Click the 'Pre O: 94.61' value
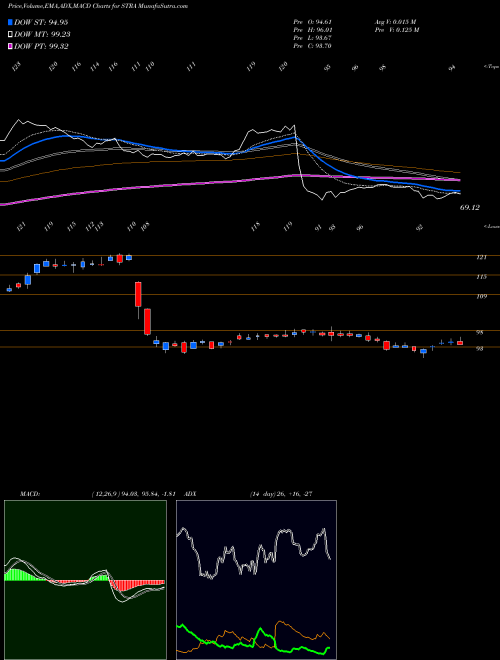Viewport: 500px width, 660px height. pos(313,22)
